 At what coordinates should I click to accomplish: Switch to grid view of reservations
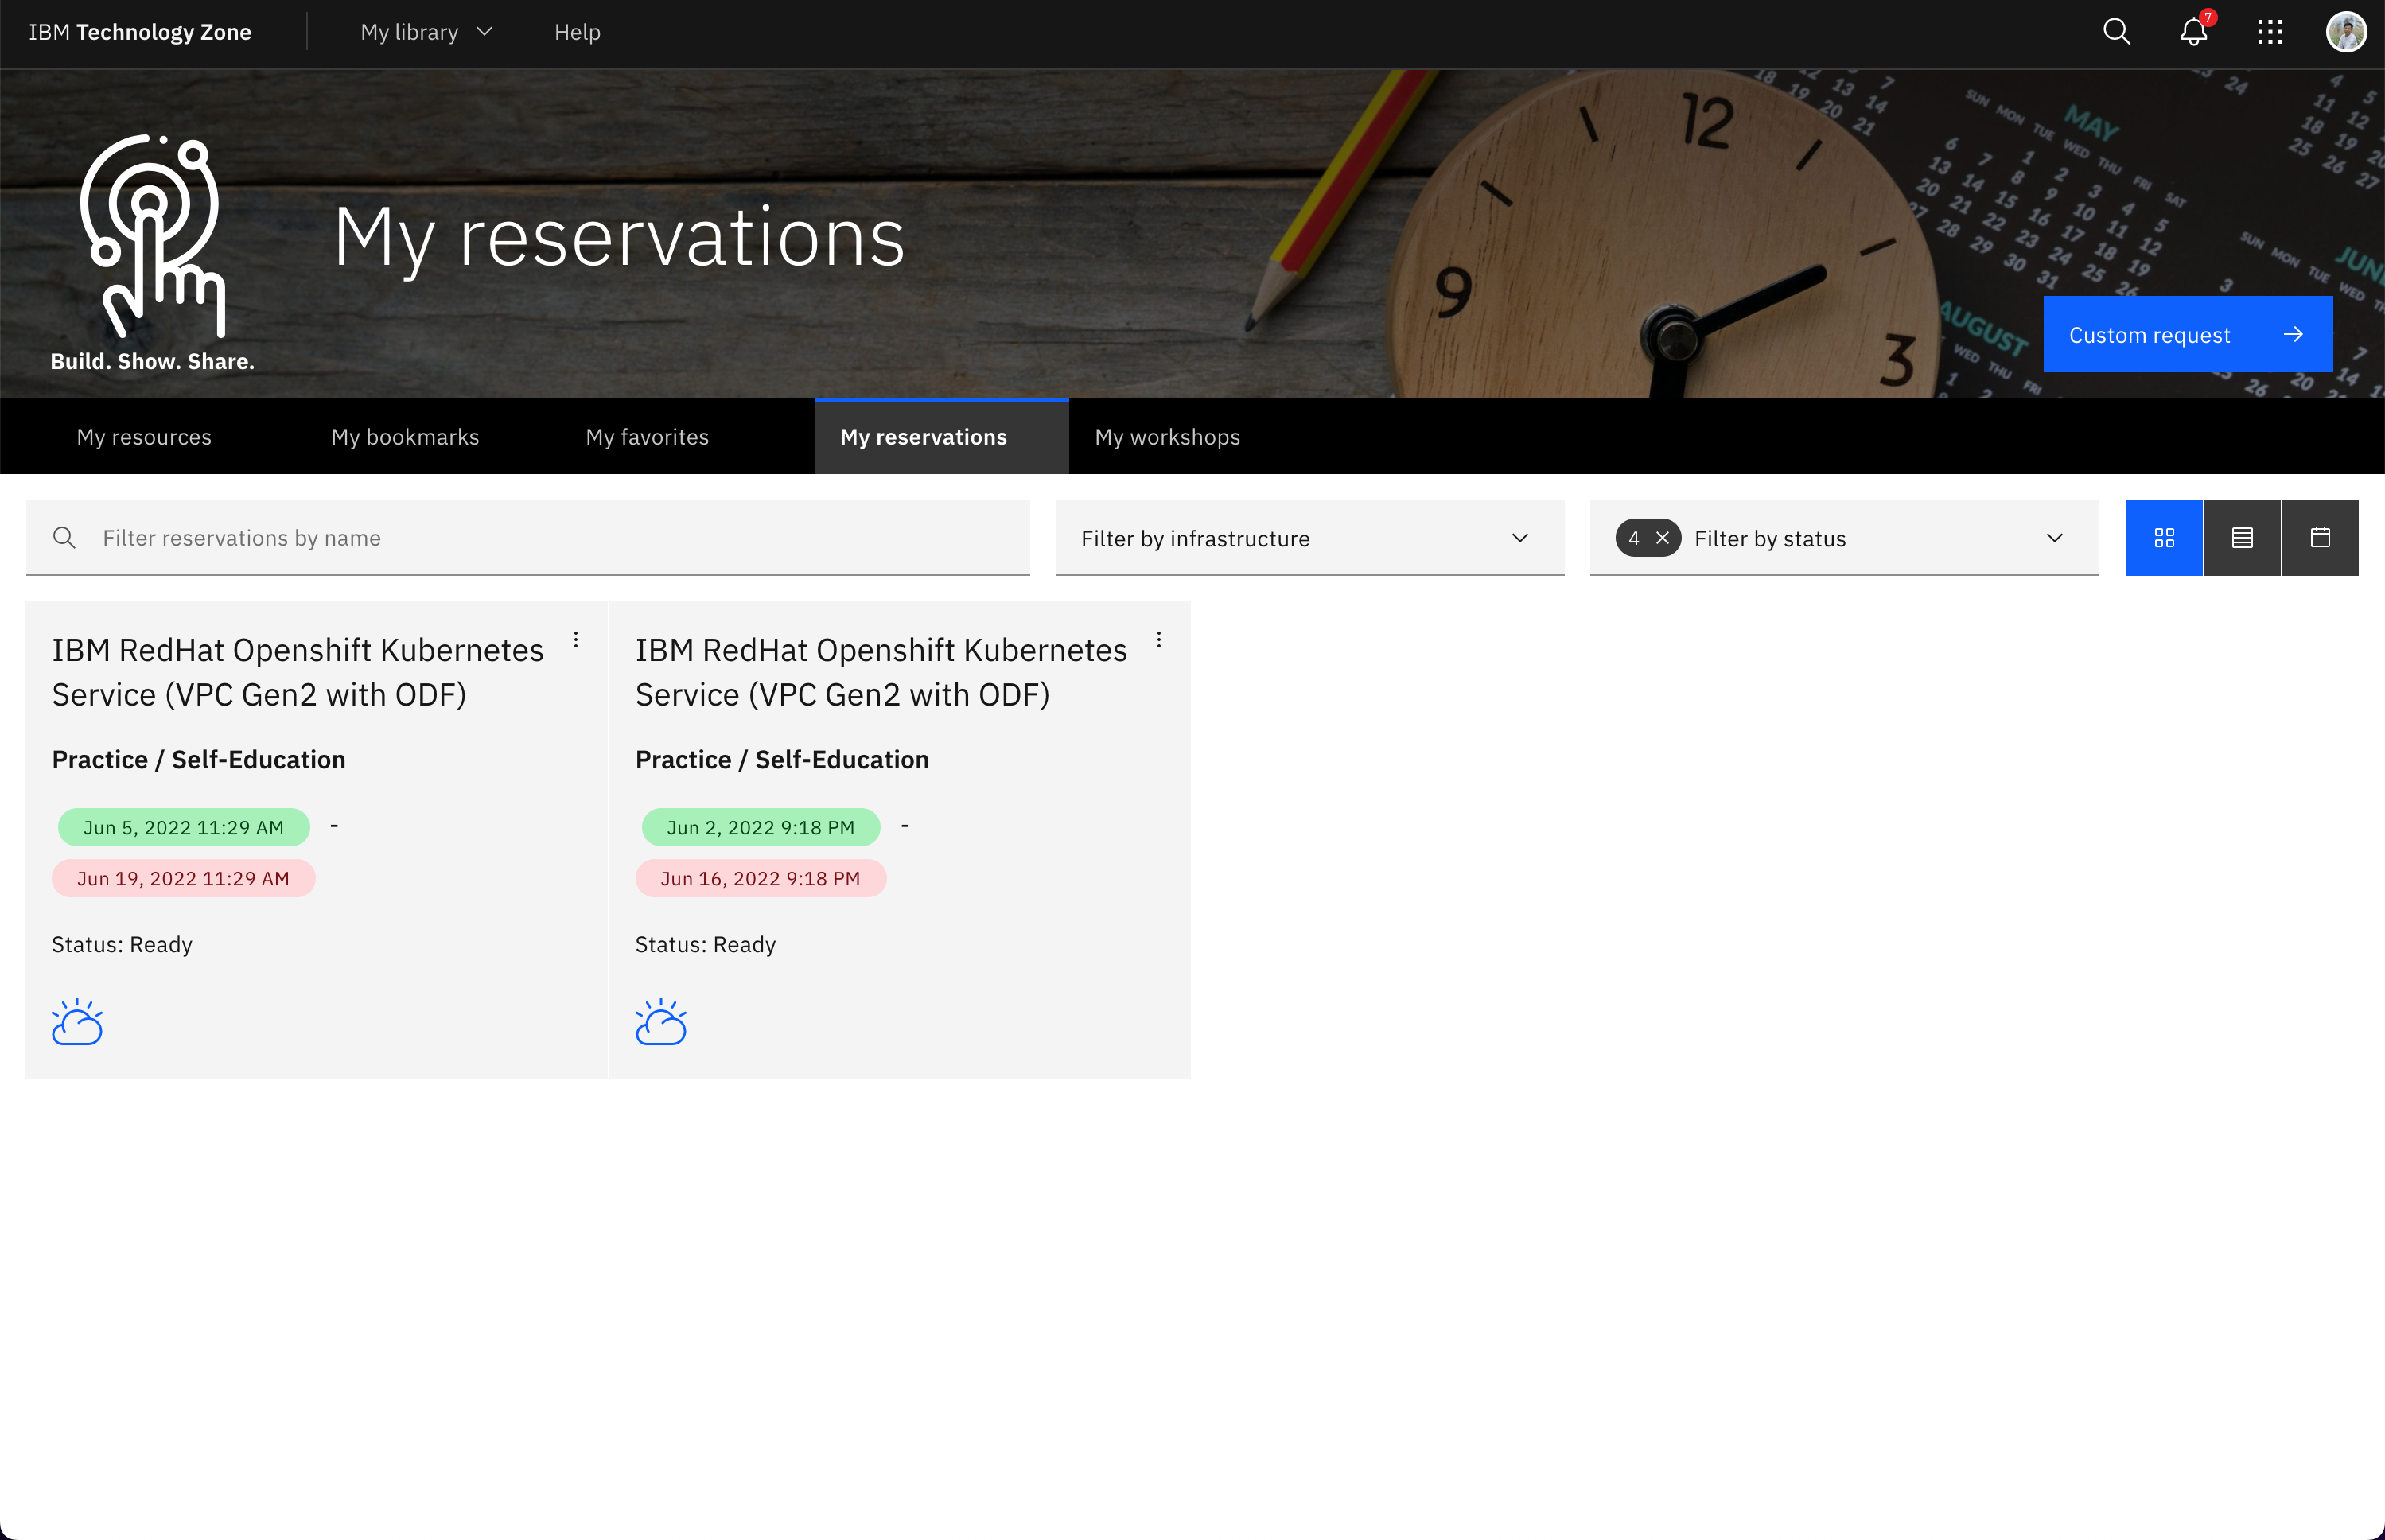pos(2164,537)
